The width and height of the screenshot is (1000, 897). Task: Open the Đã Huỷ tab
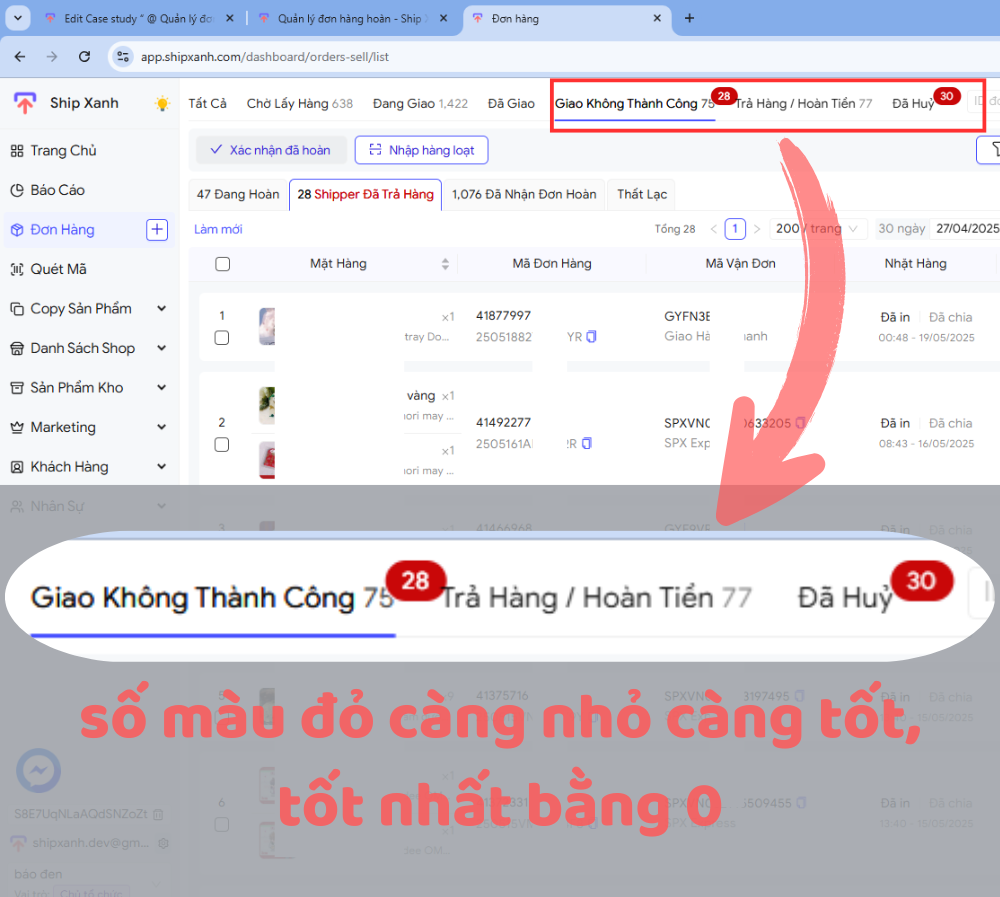point(913,103)
